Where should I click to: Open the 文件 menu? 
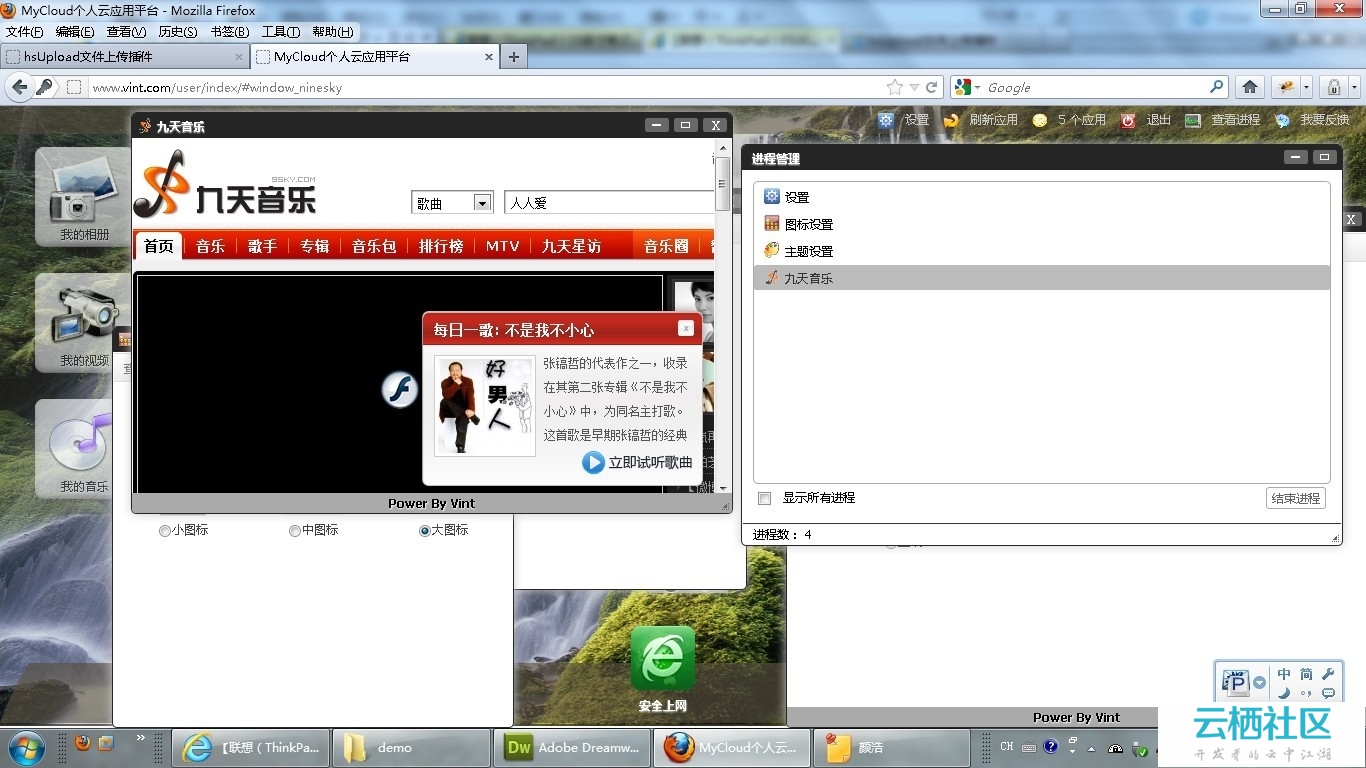pos(25,32)
